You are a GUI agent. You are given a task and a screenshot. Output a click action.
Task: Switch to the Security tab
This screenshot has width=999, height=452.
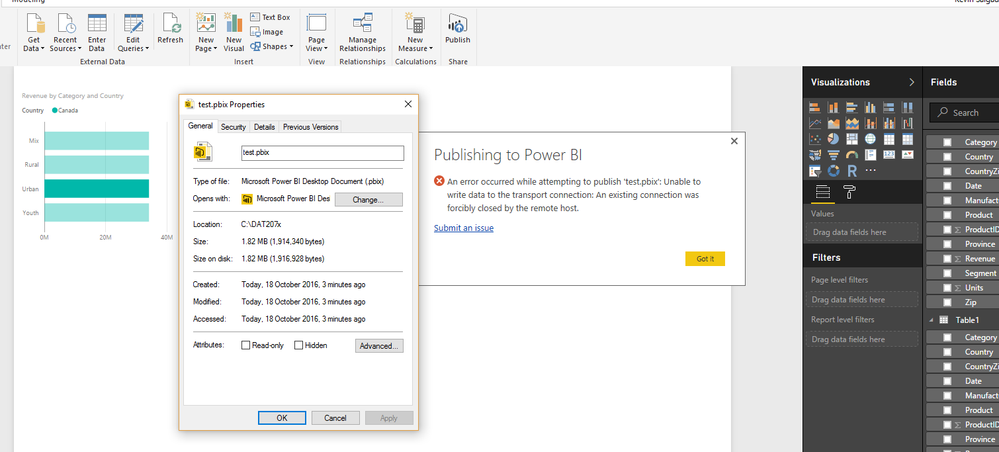click(x=233, y=127)
